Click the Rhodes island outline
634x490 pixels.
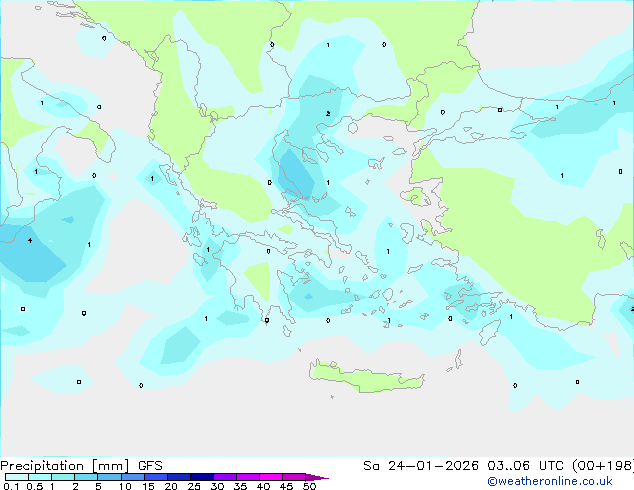pos(490,333)
